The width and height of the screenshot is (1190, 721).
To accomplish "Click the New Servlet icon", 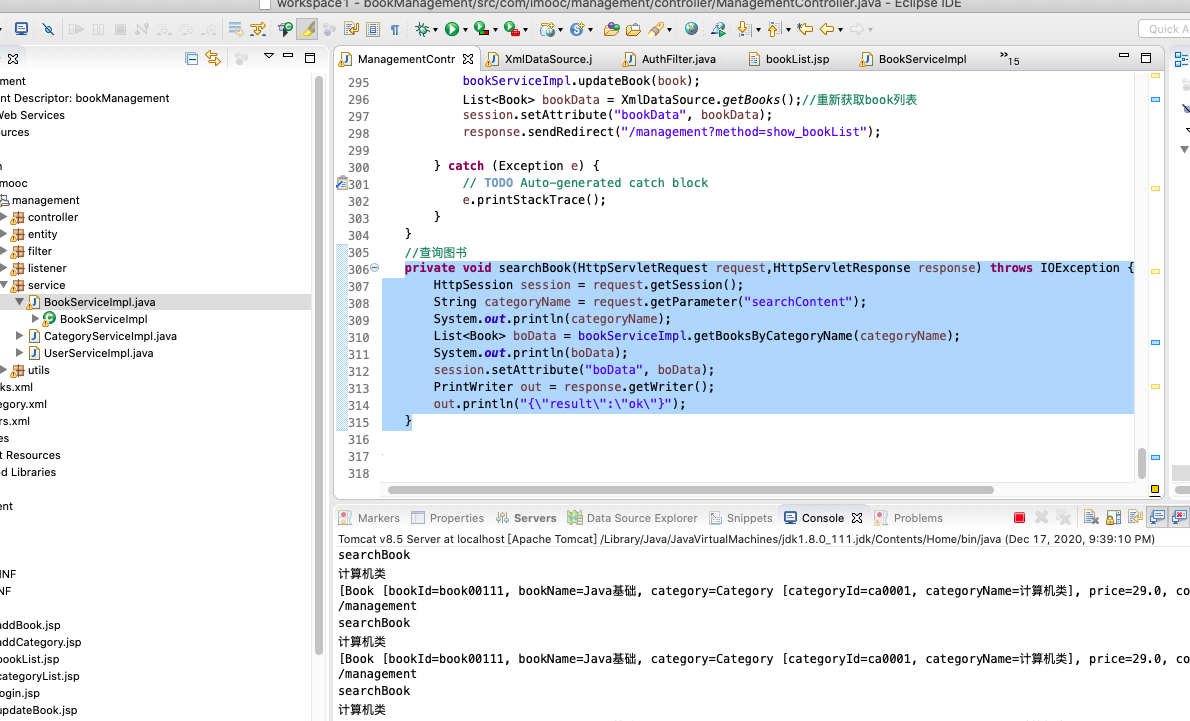I will [x=577, y=29].
